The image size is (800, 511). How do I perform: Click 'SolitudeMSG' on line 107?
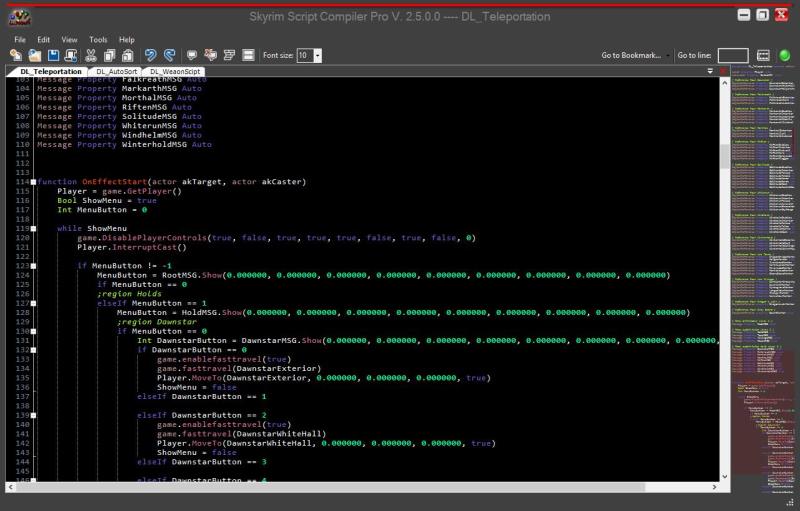click(149, 116)
